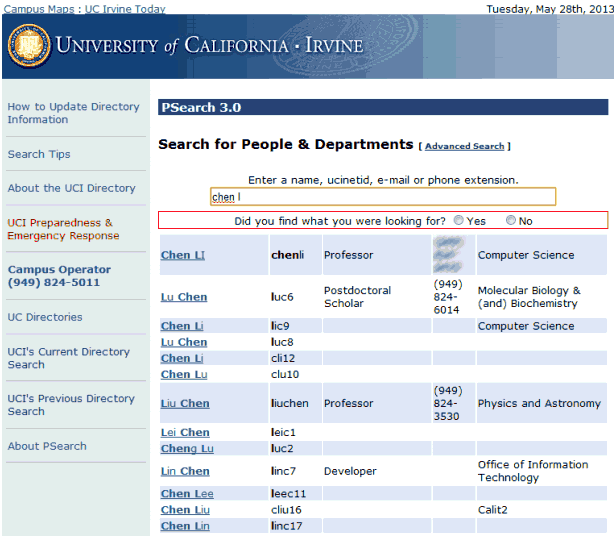This screenshot has width=615, height=536.
Task: Open UCI's Previous Directory Search
Action: coord(71,405)
